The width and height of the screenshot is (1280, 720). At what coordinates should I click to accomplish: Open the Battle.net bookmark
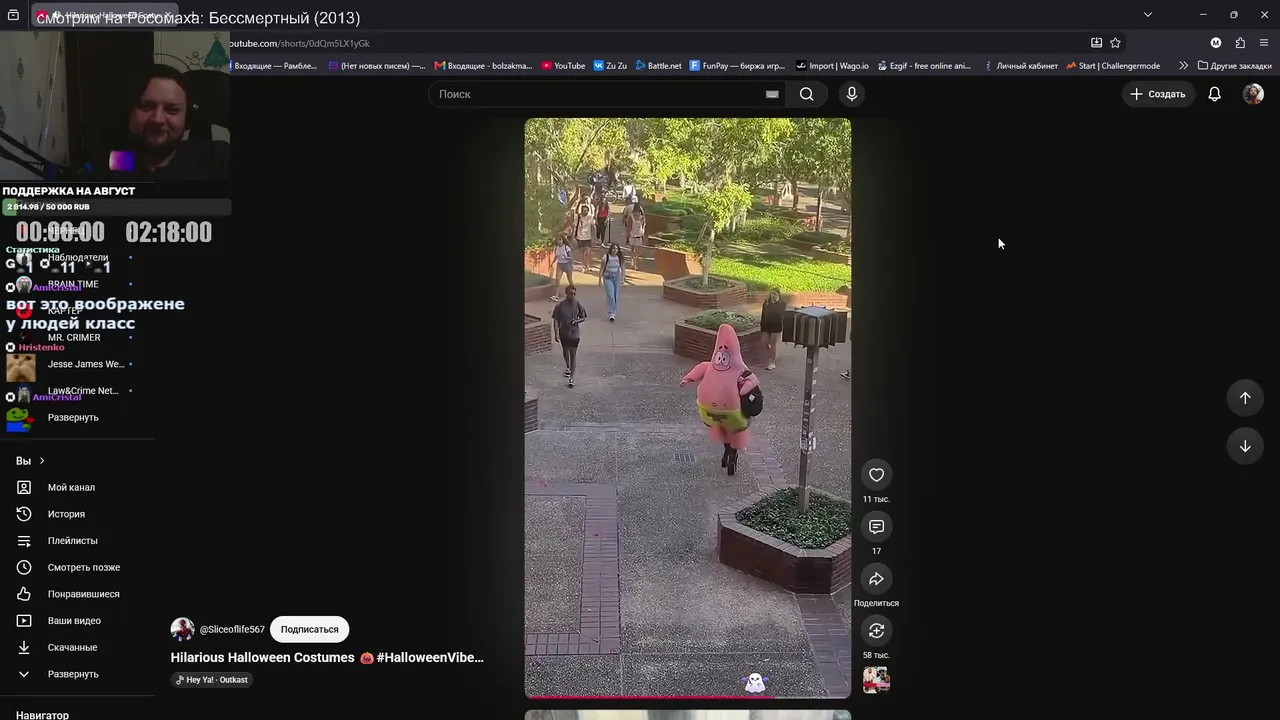point(658,66)
